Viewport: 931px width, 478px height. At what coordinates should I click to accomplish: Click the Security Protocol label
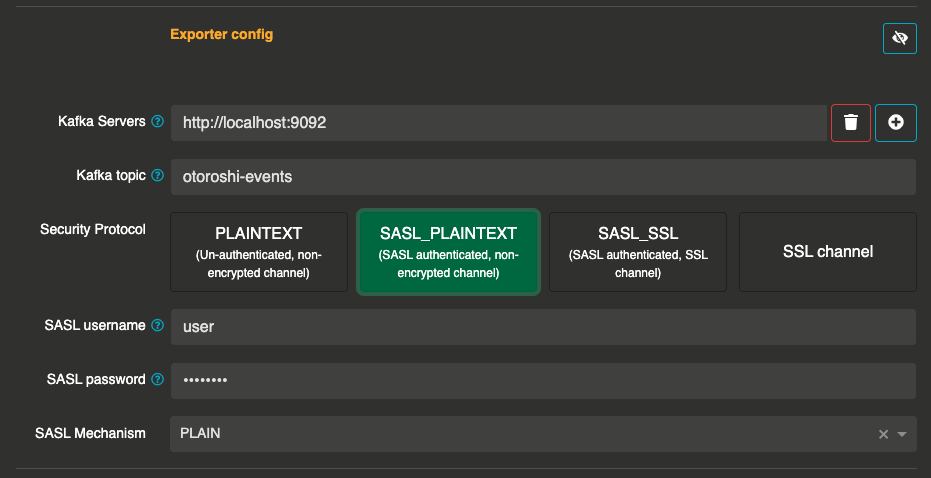click(x=93, y=230)
